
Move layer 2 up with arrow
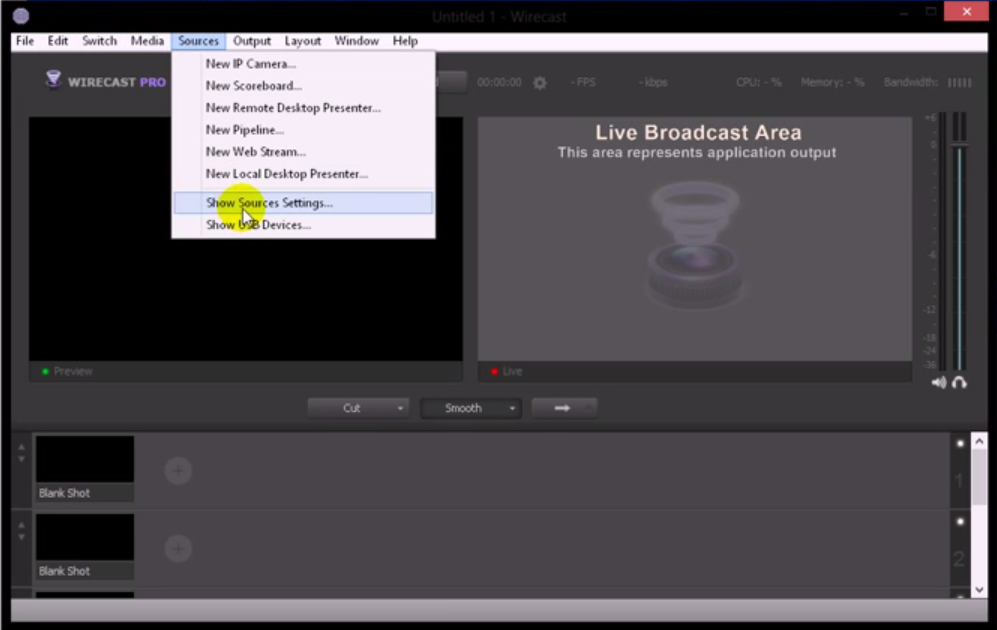(21, 526)
